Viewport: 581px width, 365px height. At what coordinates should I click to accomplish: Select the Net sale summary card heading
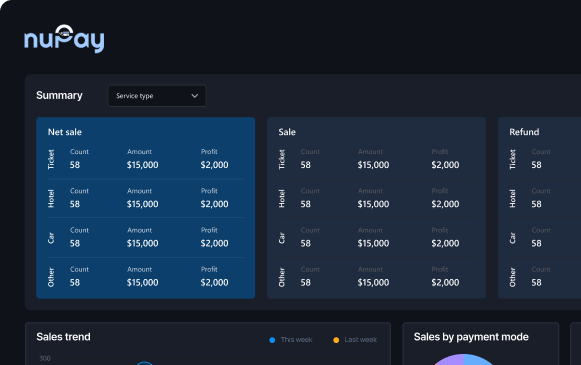pos(64,132)
